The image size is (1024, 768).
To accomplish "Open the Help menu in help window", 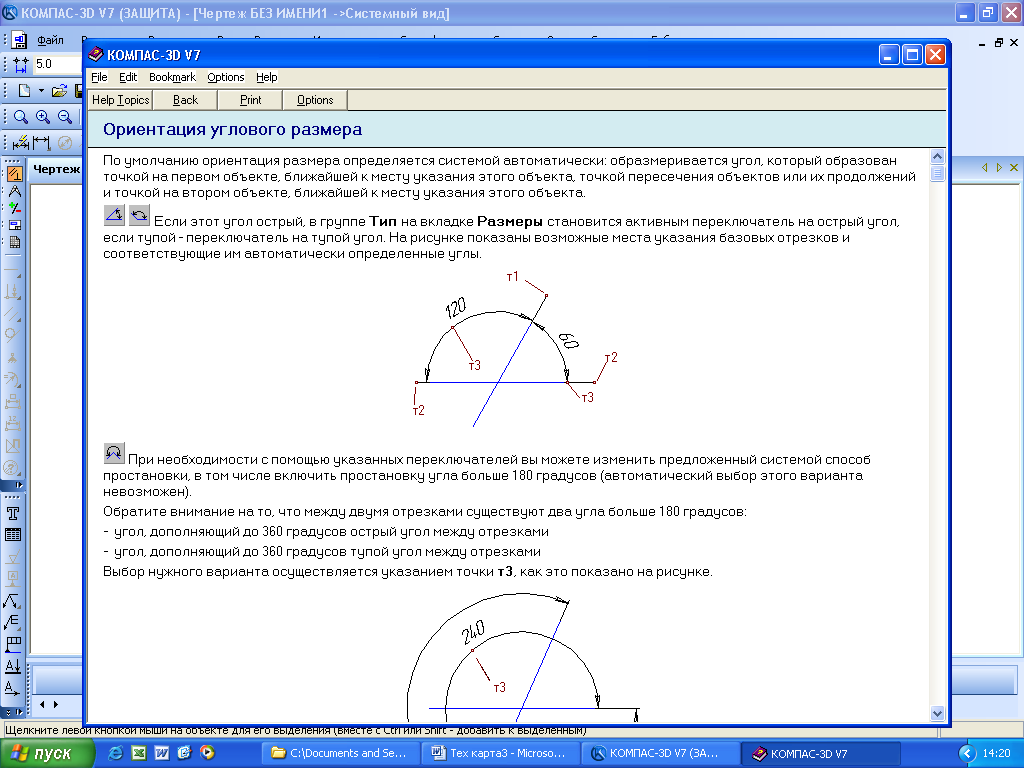I will [266, 77].
